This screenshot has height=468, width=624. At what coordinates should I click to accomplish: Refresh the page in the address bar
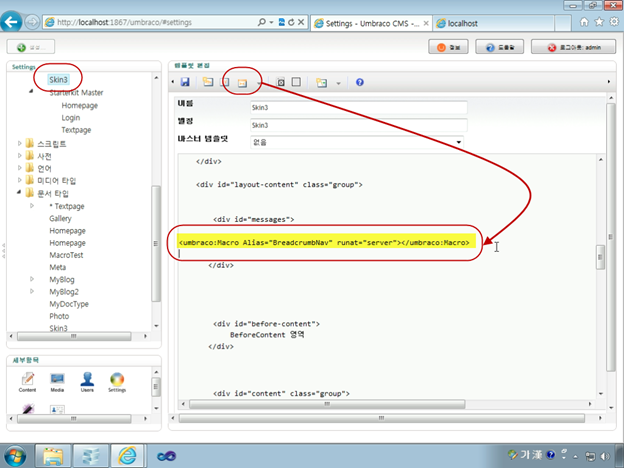[x=291, y=22]
